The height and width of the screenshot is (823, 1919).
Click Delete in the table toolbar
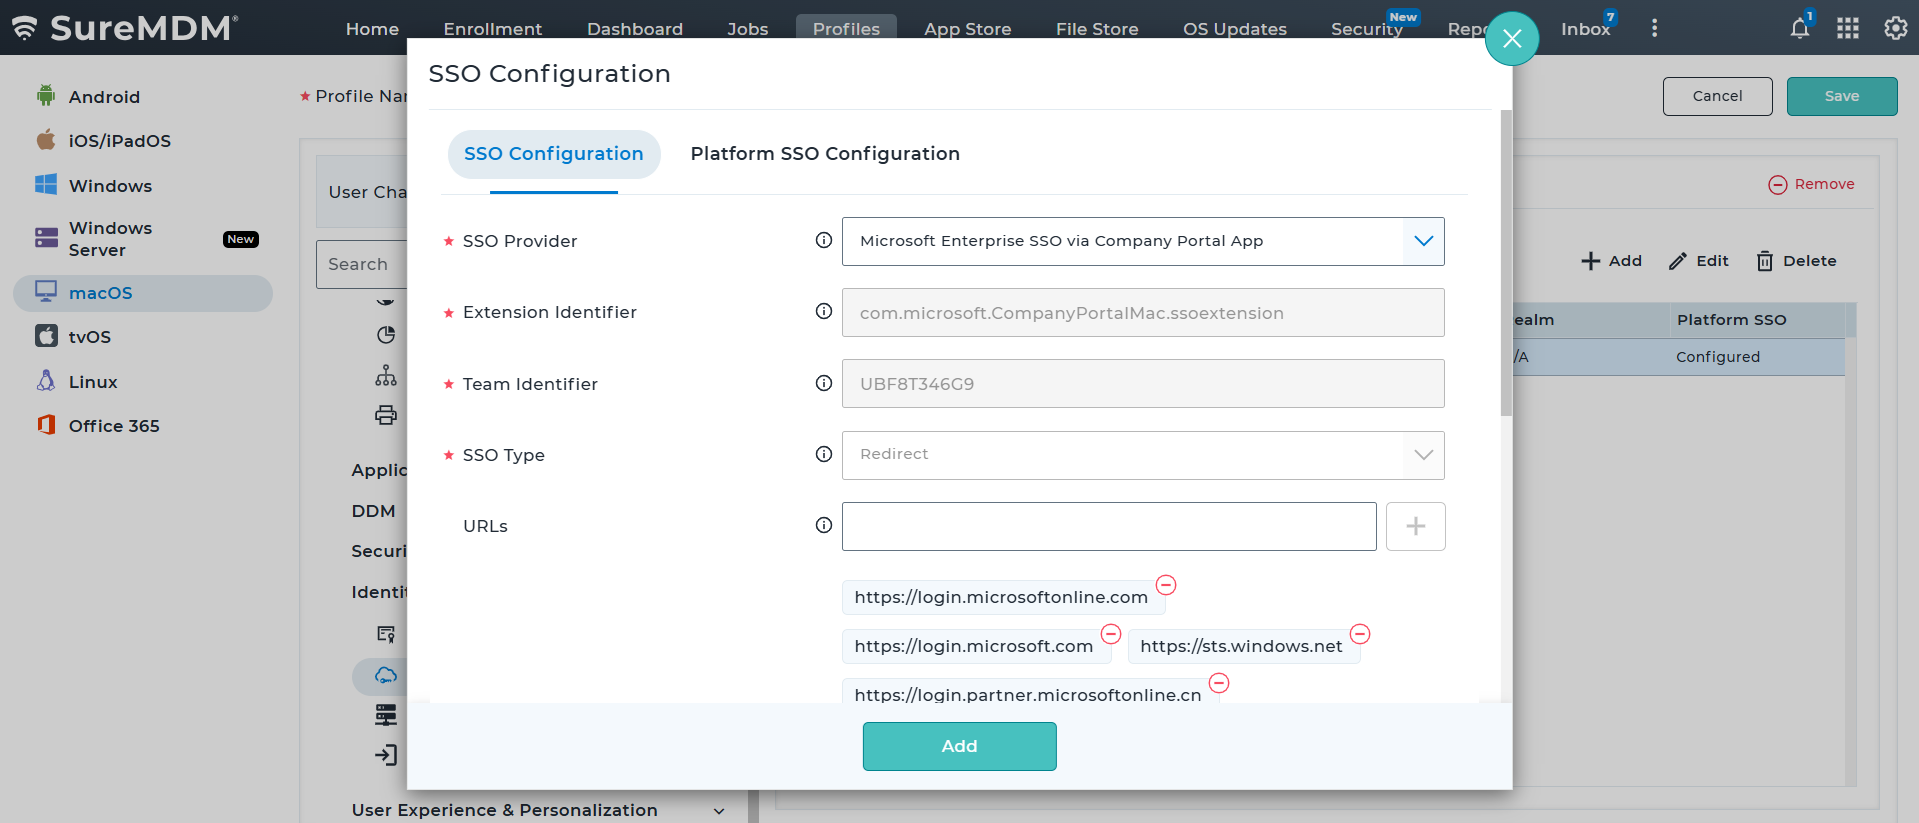click(x=1797, y=261)
